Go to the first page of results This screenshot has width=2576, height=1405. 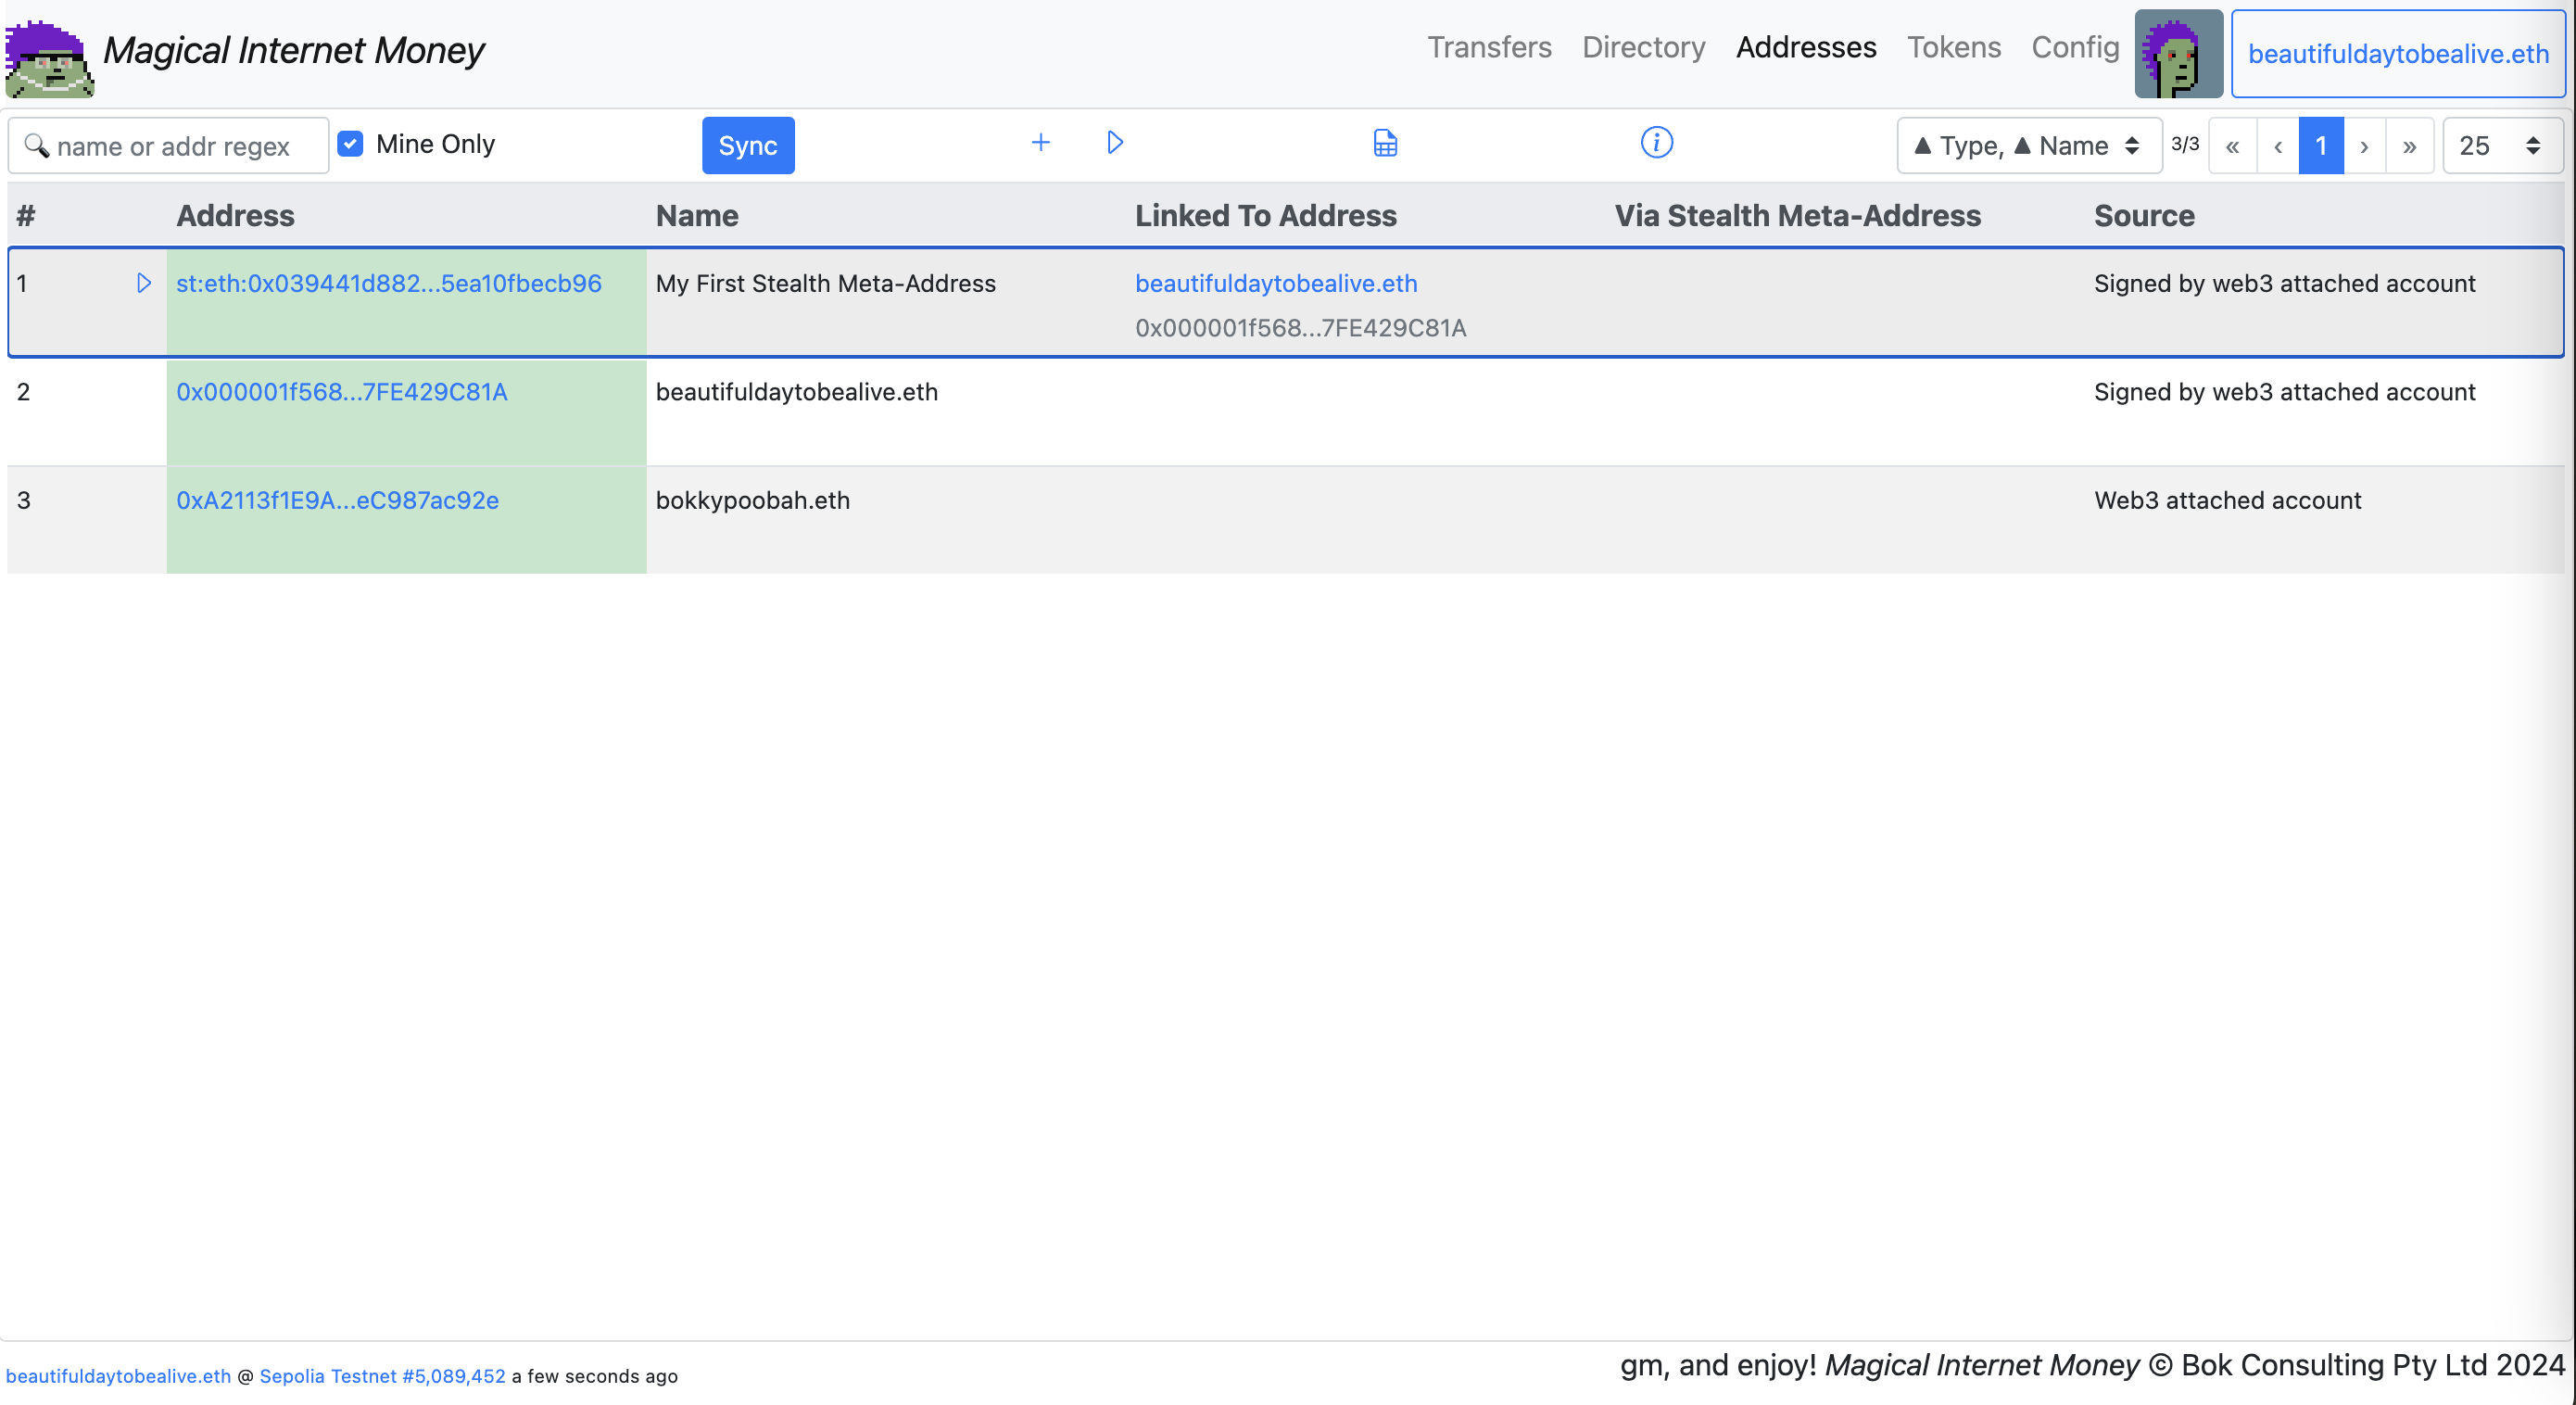pos(2232,146)
